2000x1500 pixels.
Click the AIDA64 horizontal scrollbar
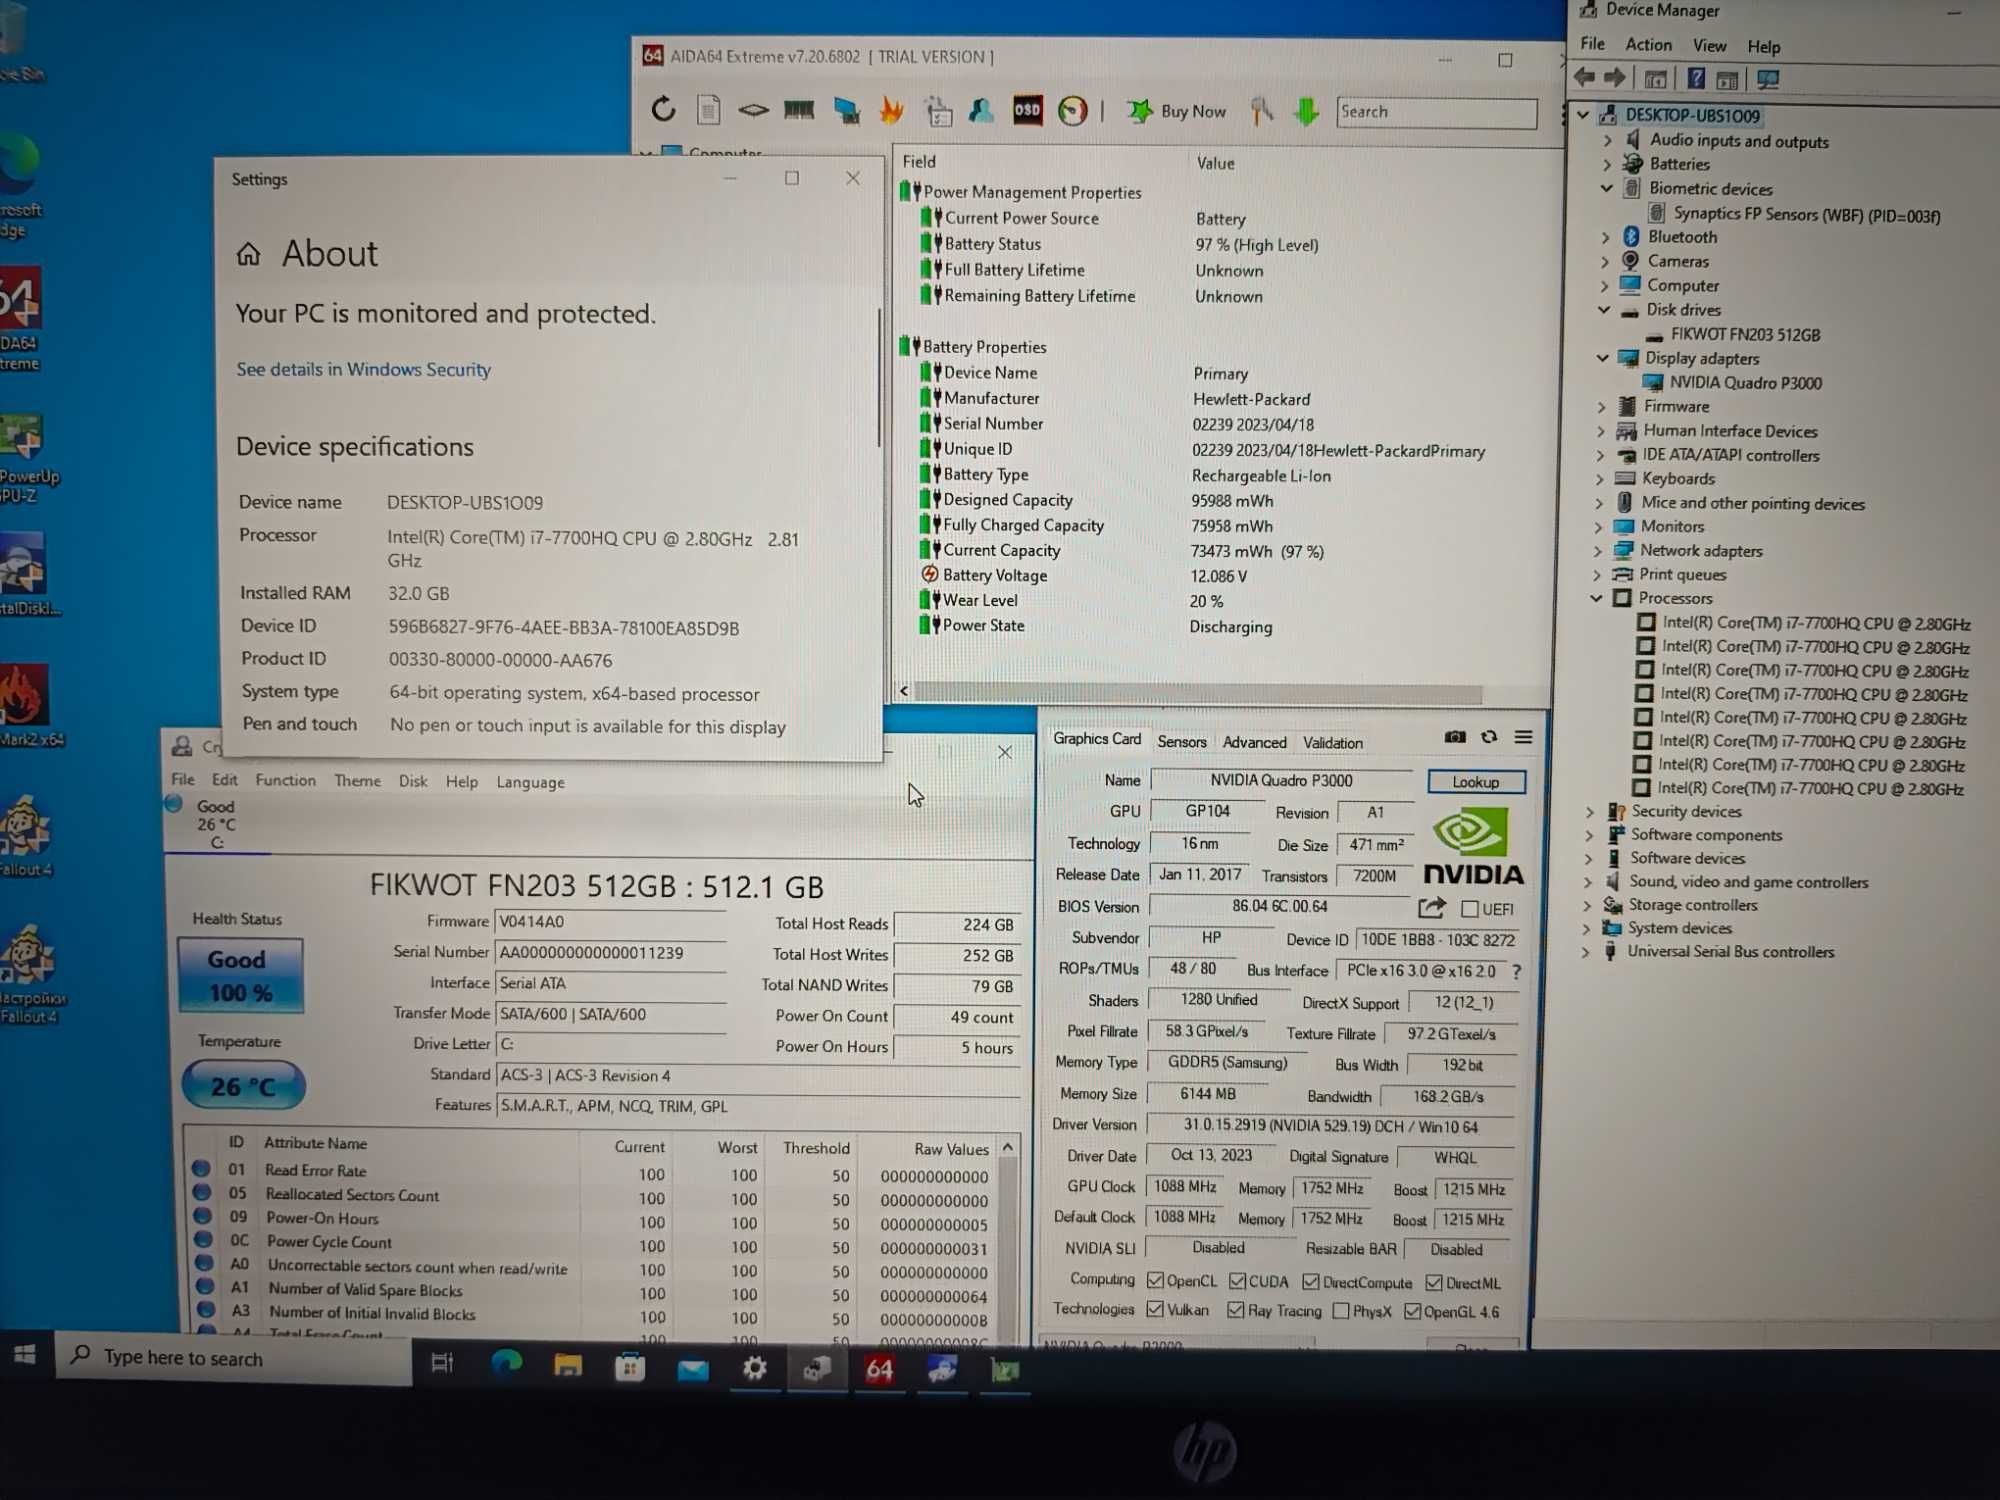coord(1198,693)
